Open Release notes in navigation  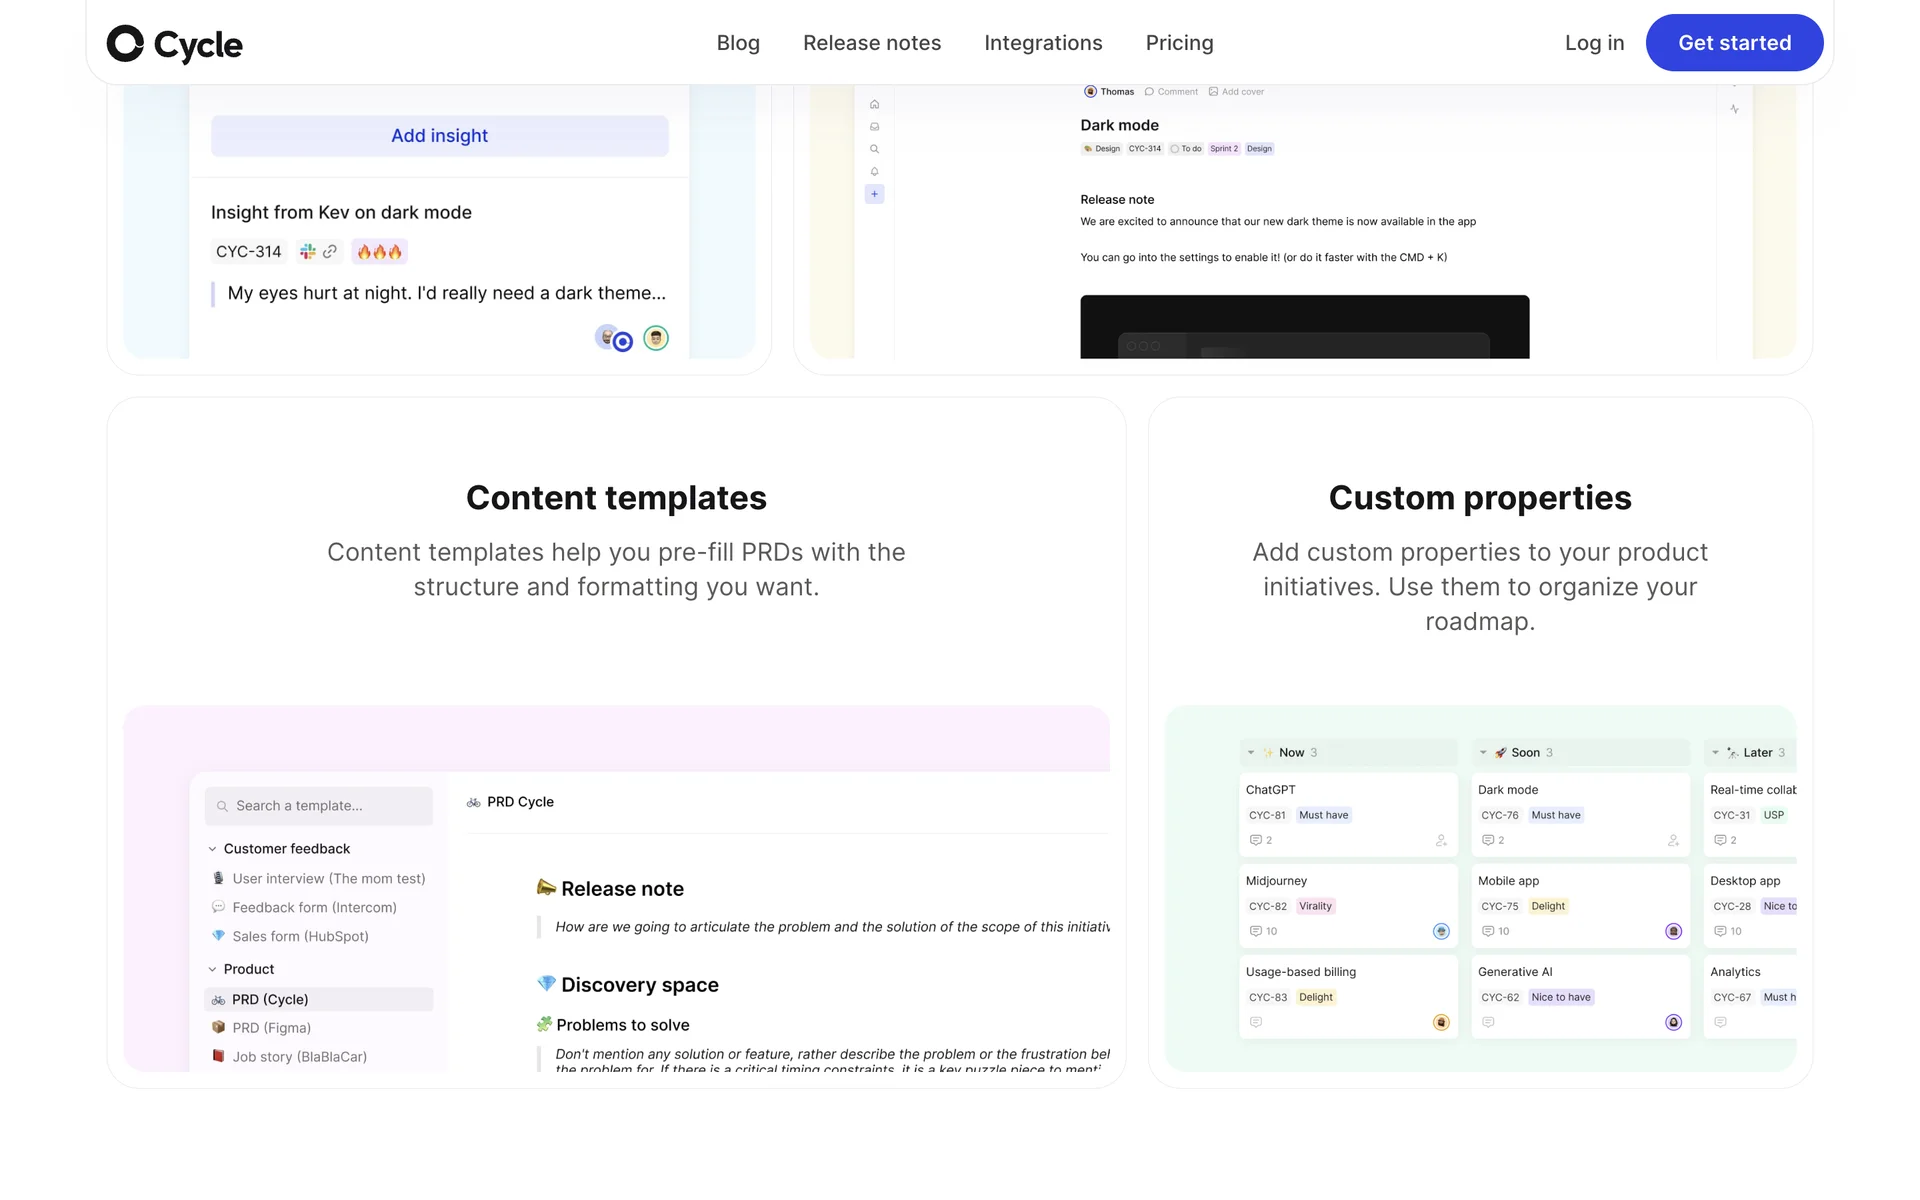871,43
